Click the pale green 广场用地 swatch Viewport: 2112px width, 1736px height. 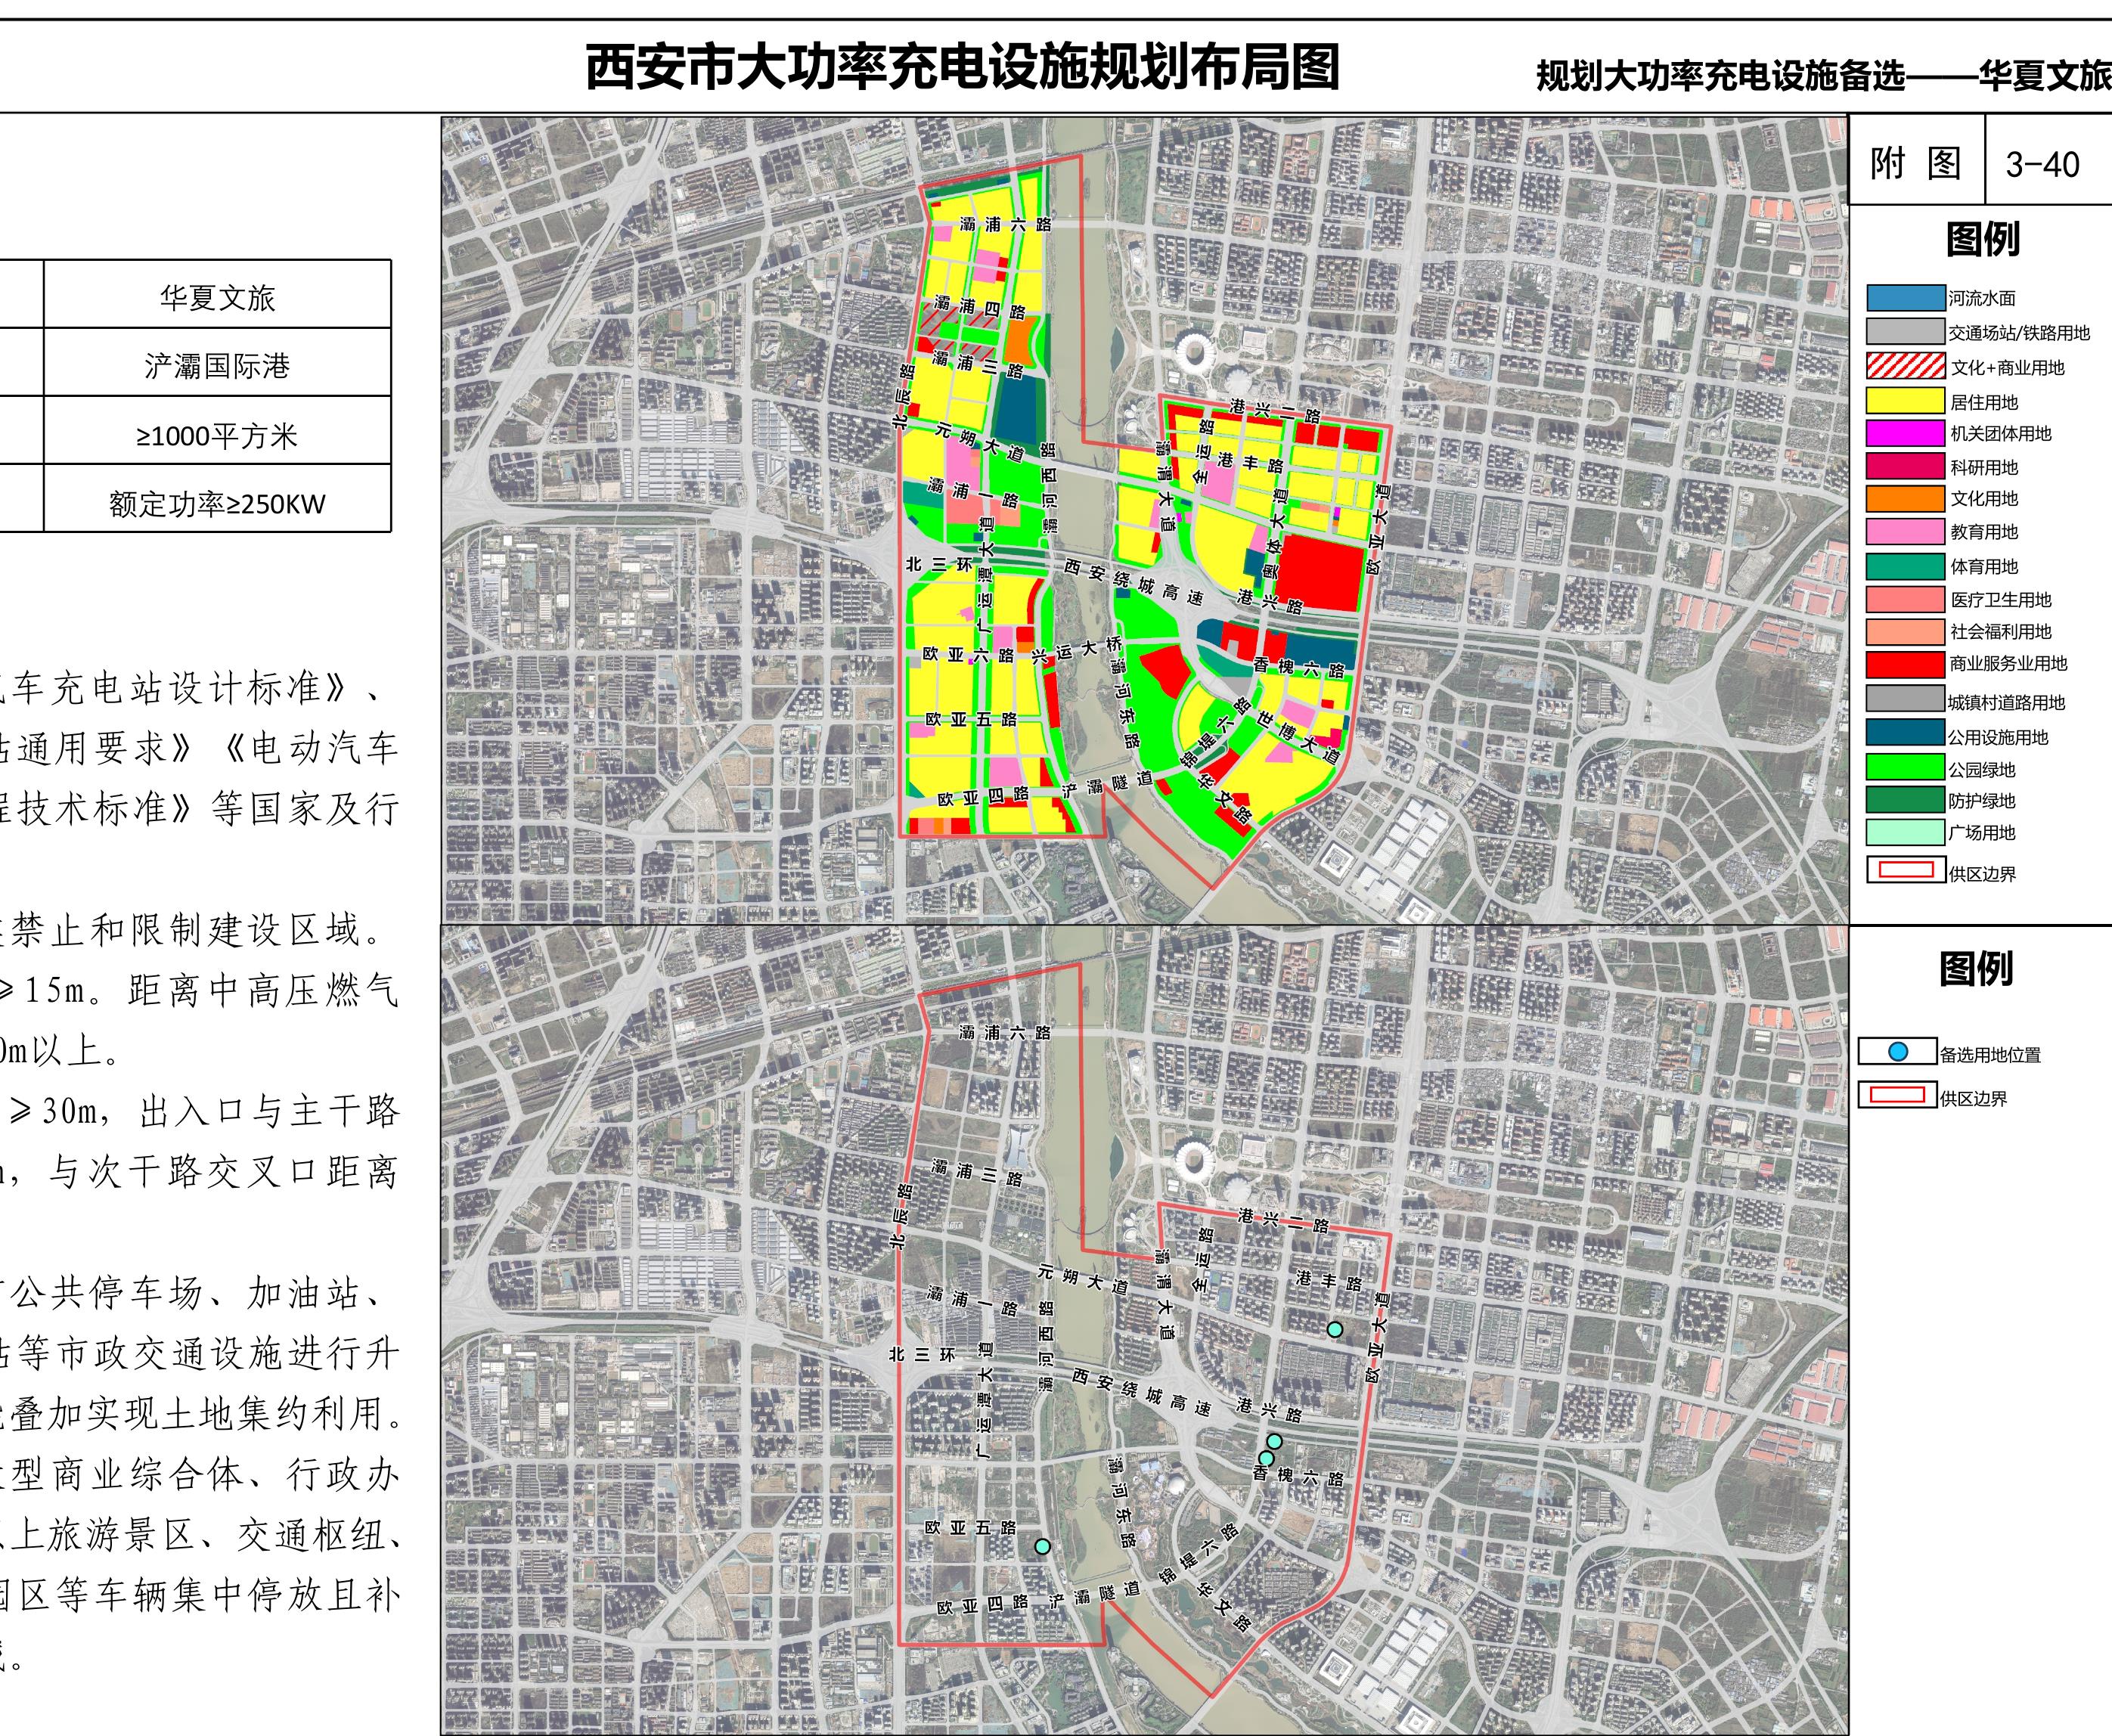[1905, 832]
